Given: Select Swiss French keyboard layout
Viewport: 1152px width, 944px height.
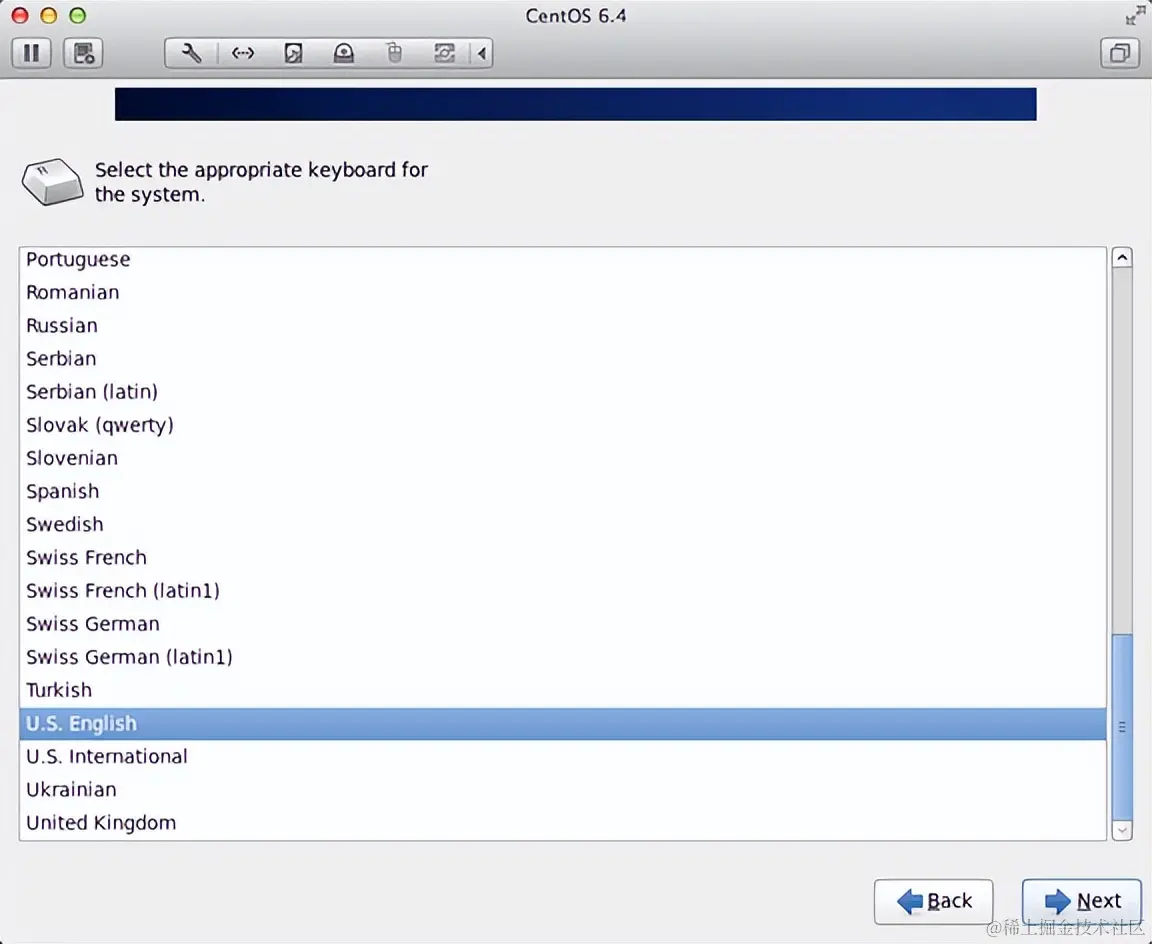Looking at the screenshot, I should [563, 557].
